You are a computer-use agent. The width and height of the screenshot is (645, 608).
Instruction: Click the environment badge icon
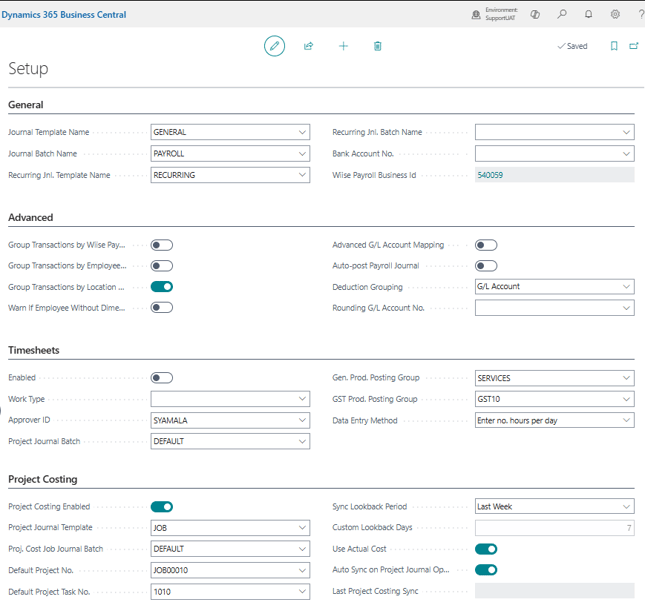[476, 15]
